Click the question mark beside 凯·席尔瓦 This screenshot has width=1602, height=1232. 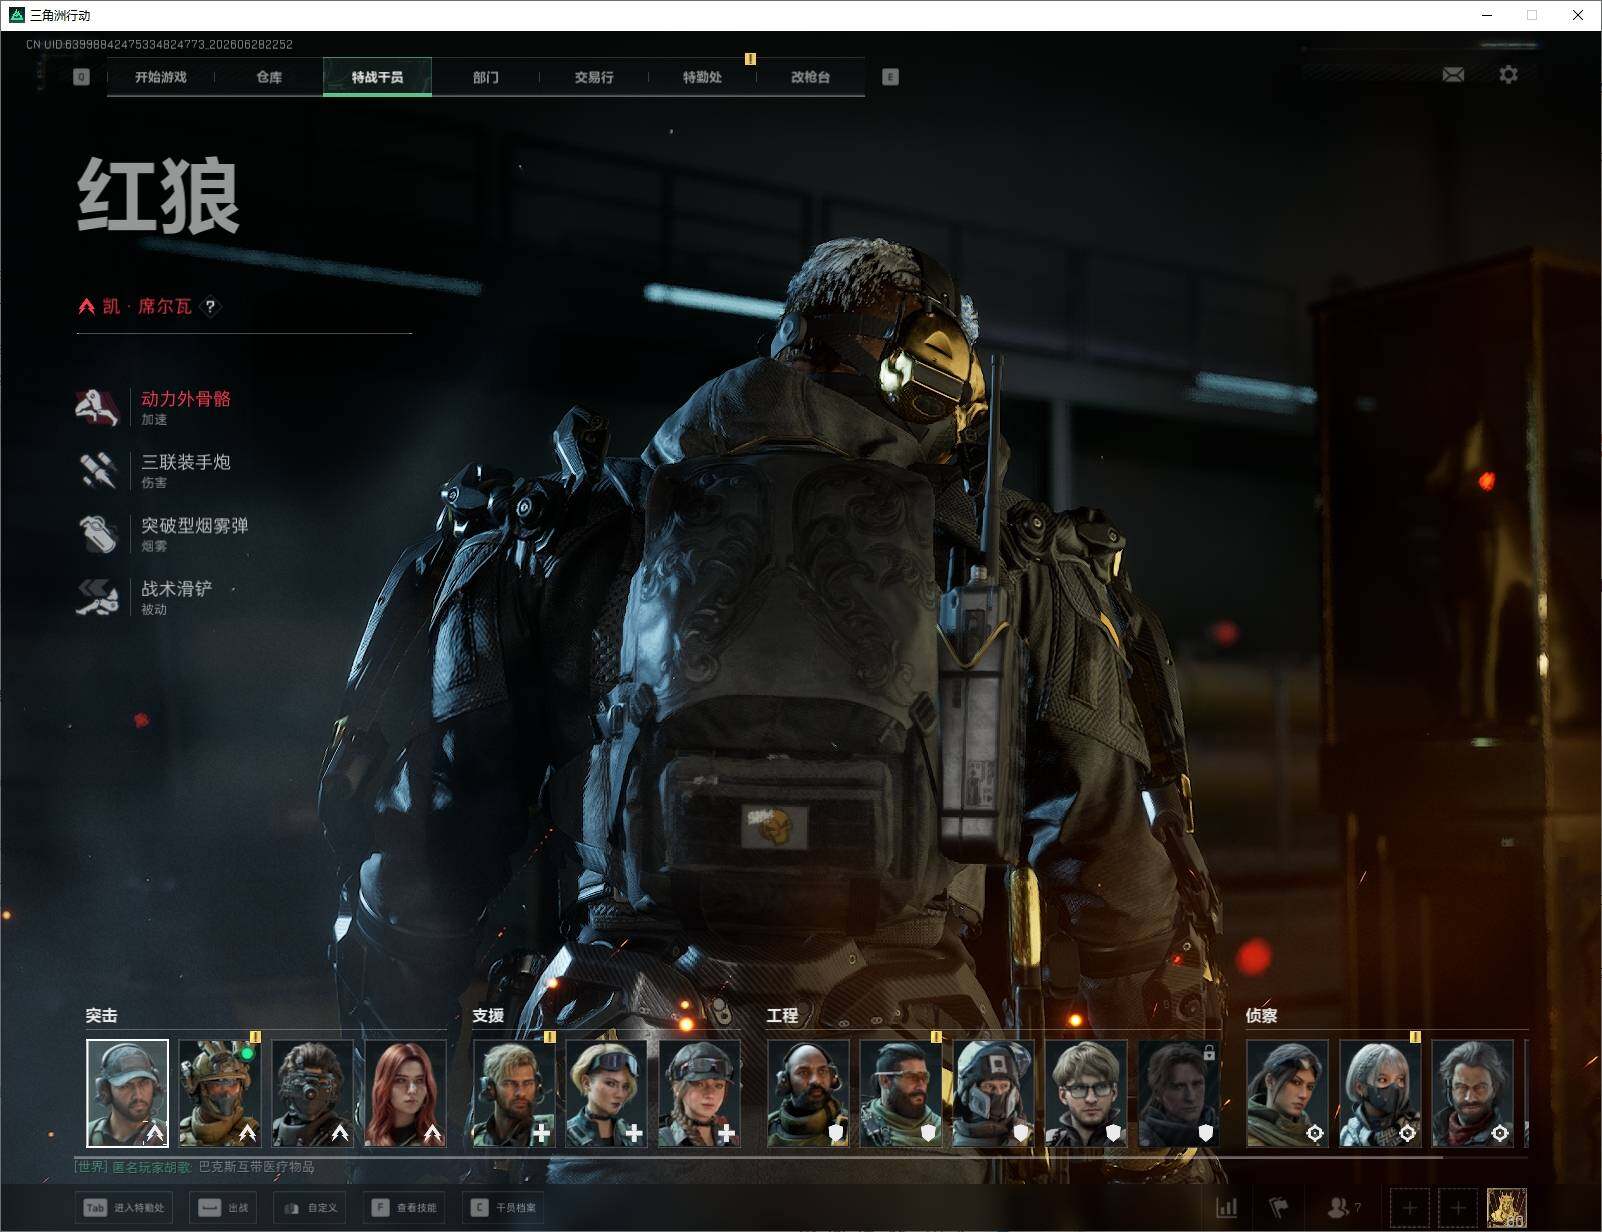[x=210, y=306]
